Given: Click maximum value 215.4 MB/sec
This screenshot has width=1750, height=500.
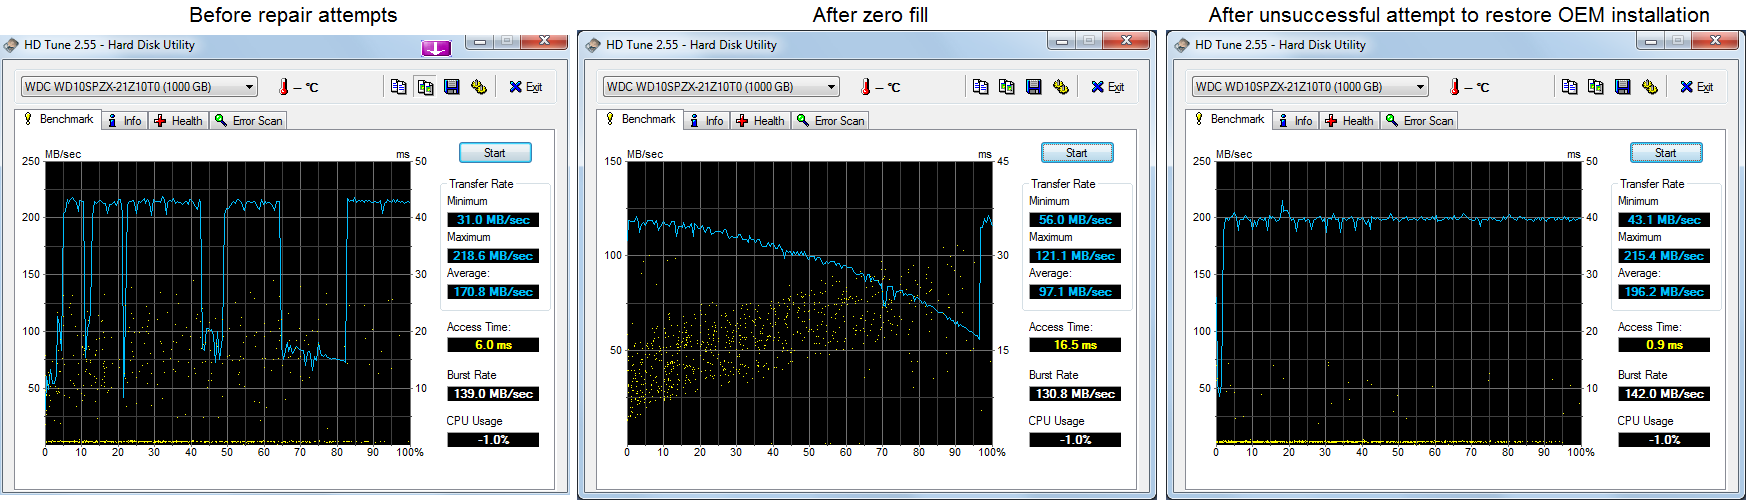Looking at the screenshot, I should pyautogui.click(x=1664, y=256).
